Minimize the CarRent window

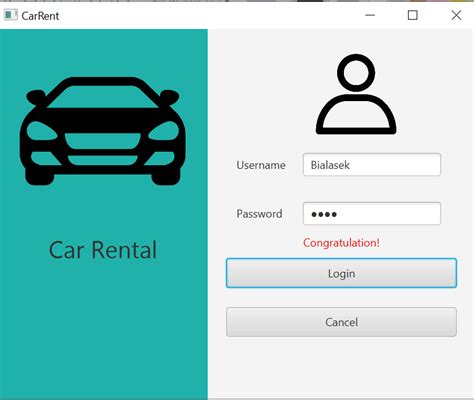(x=370, y=15)
